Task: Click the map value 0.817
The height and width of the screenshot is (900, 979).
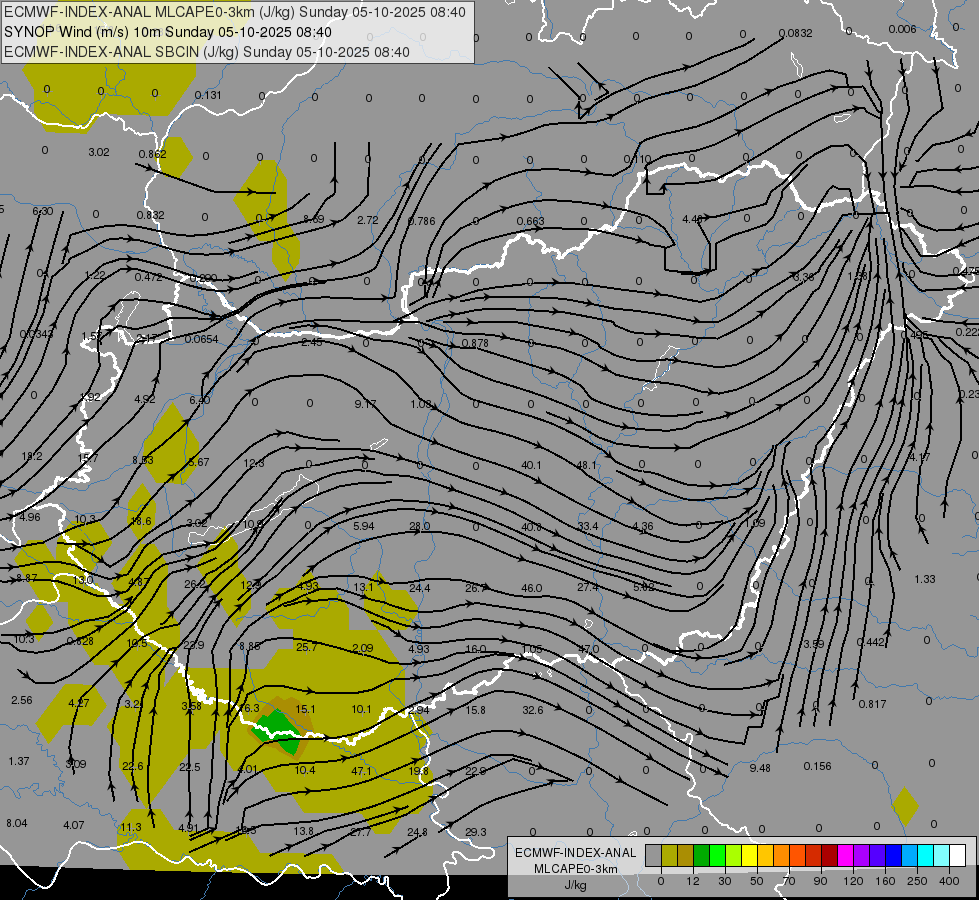Action: [x=872, y=705]
